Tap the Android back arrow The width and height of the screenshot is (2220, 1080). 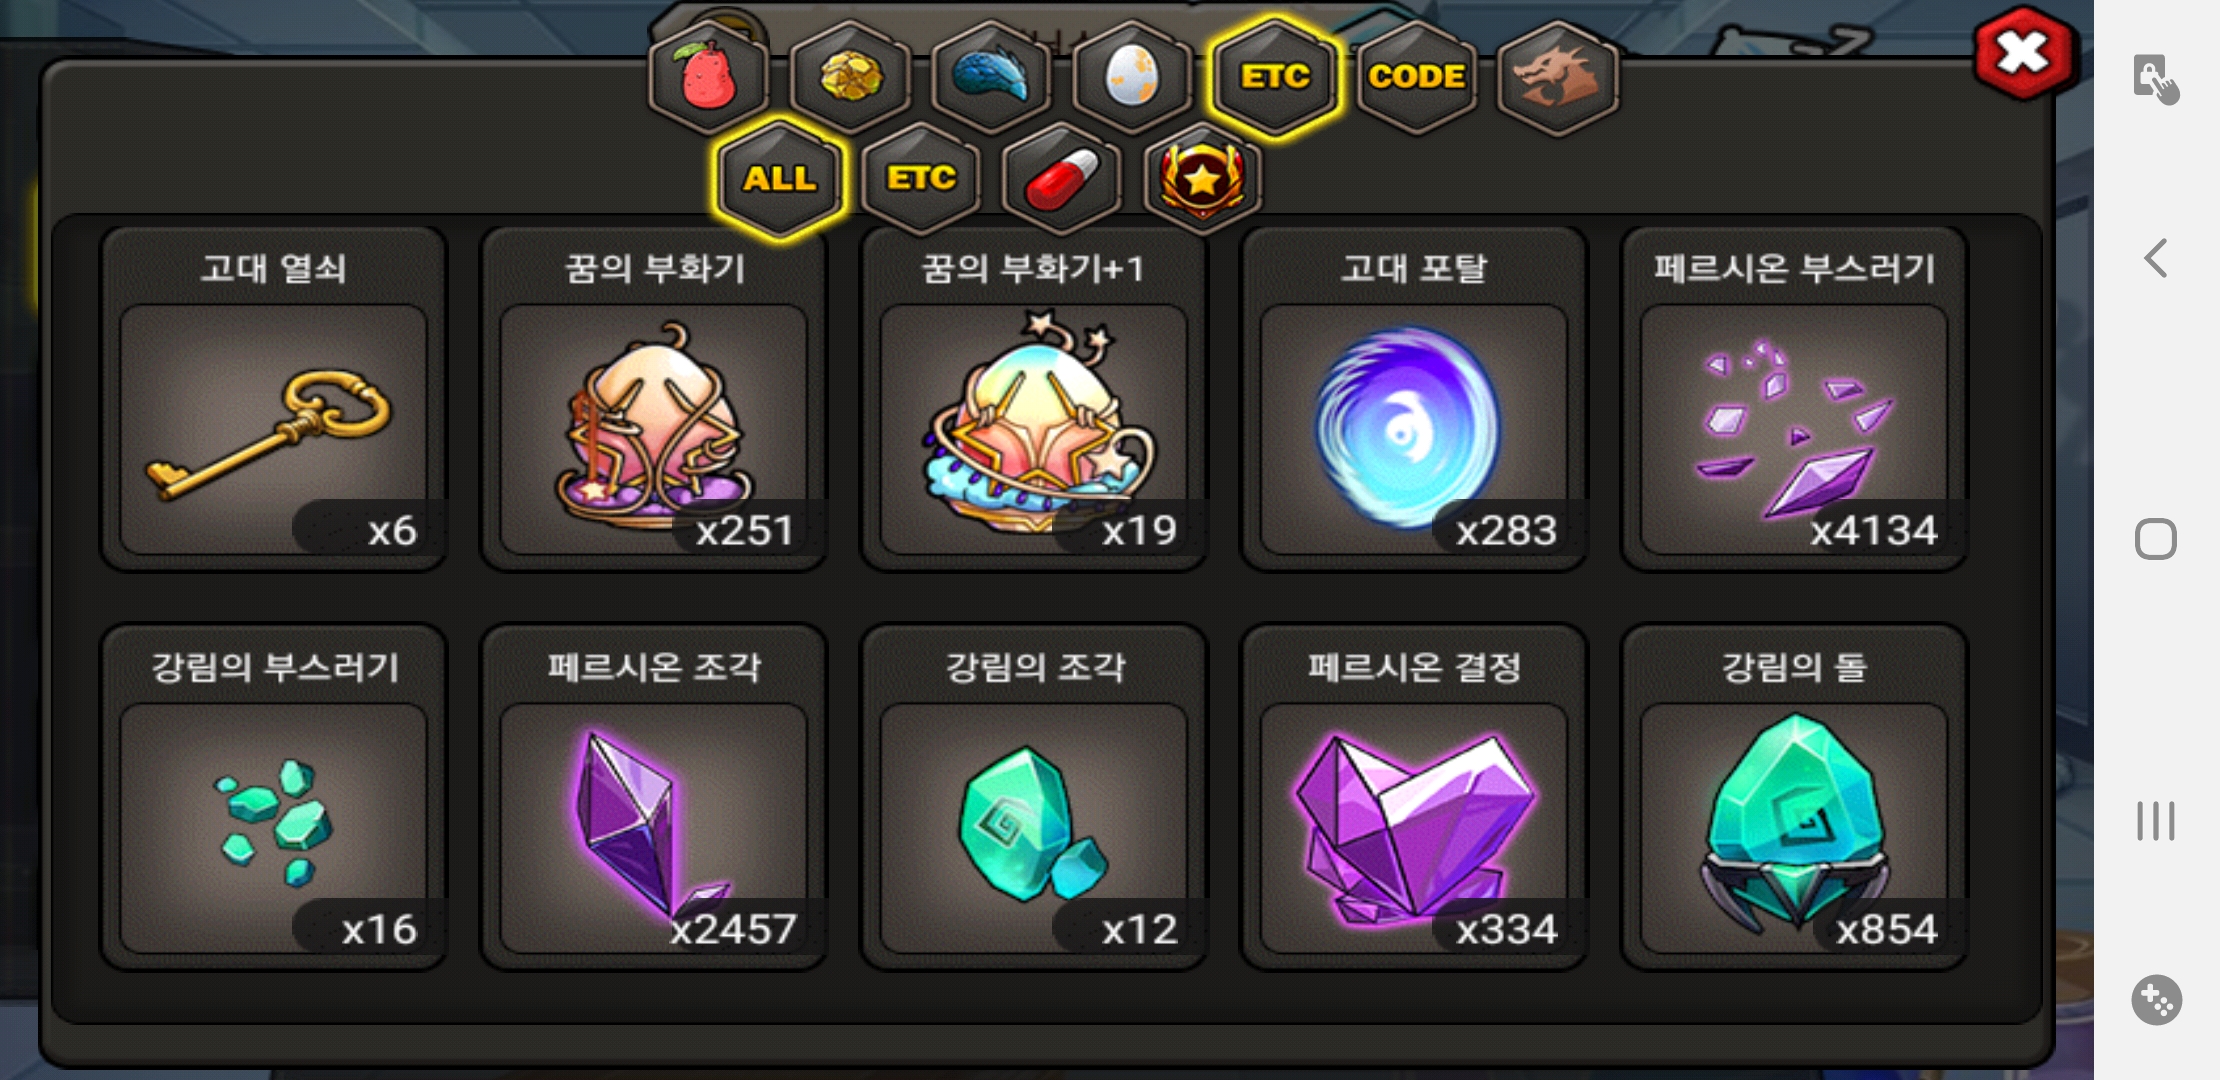point(2156,258)
